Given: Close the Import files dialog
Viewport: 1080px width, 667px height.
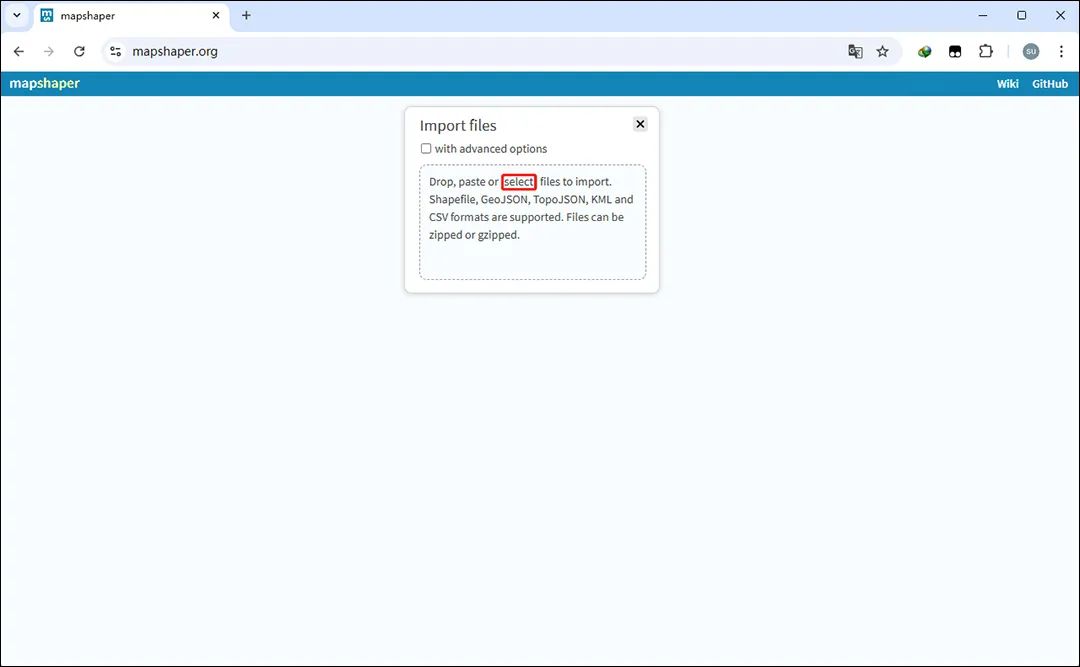Looking at the screenshot, I should click(x=640, y=124).
